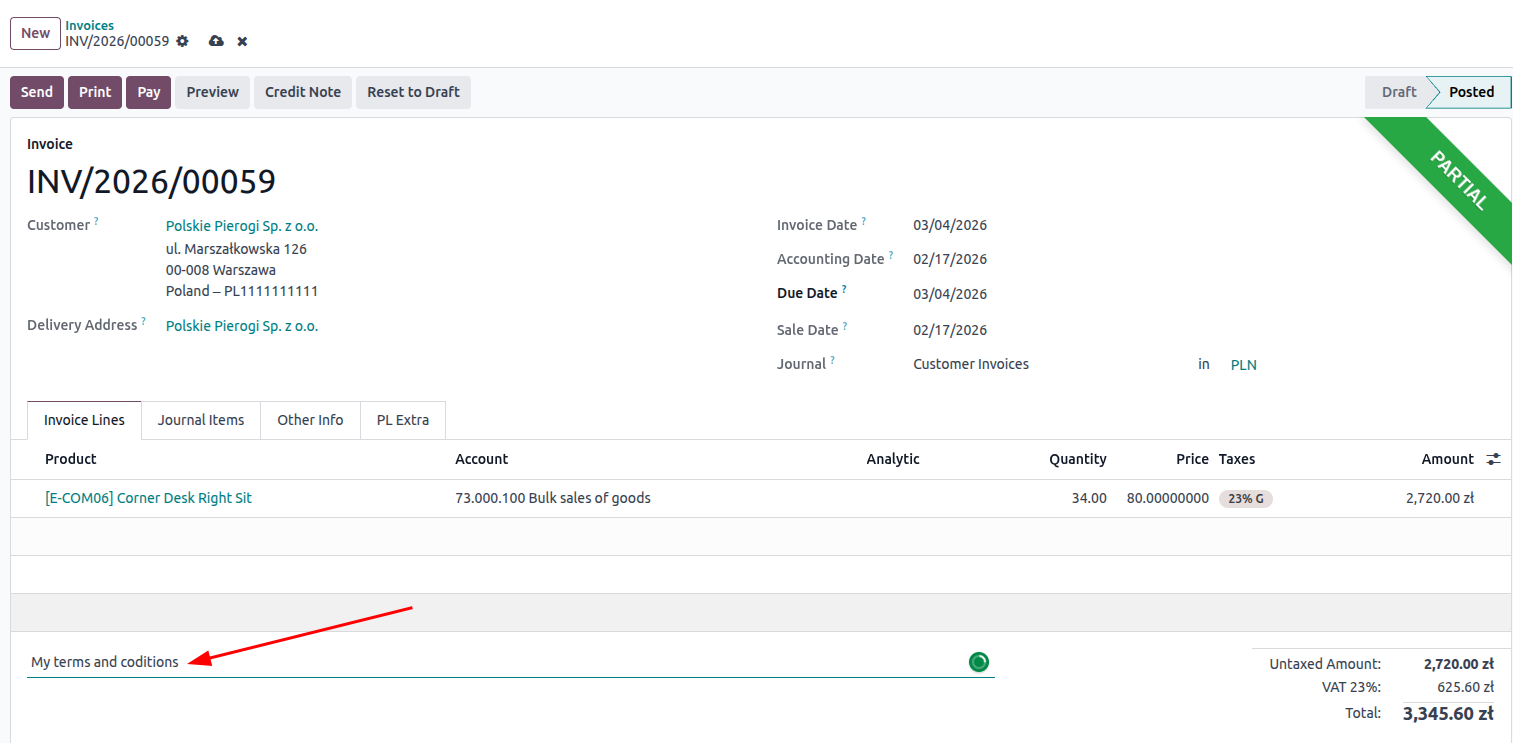Screen dimensions: 1513x743
Task: Open the Polskie Pierogi customer link
Action: (x=241, y=226)
